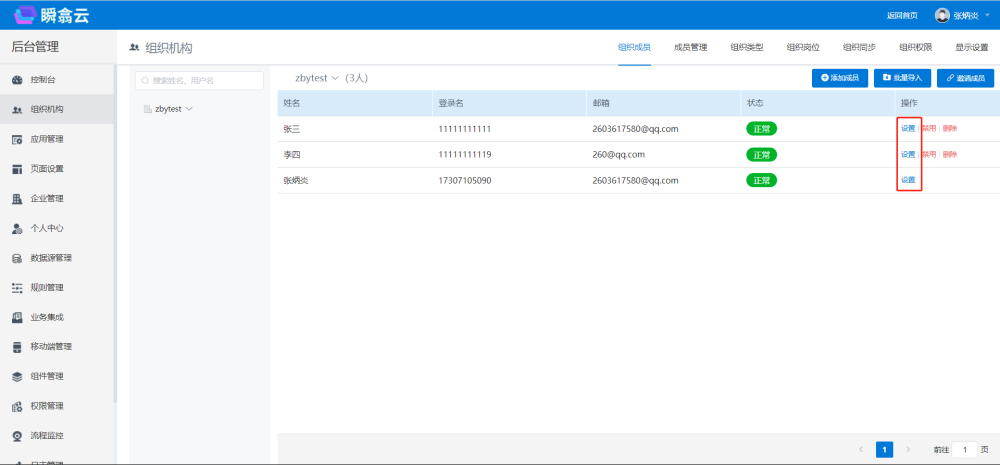Click the 企业管理 building icon
The image size is (1000, 465).
click(17, 198)
